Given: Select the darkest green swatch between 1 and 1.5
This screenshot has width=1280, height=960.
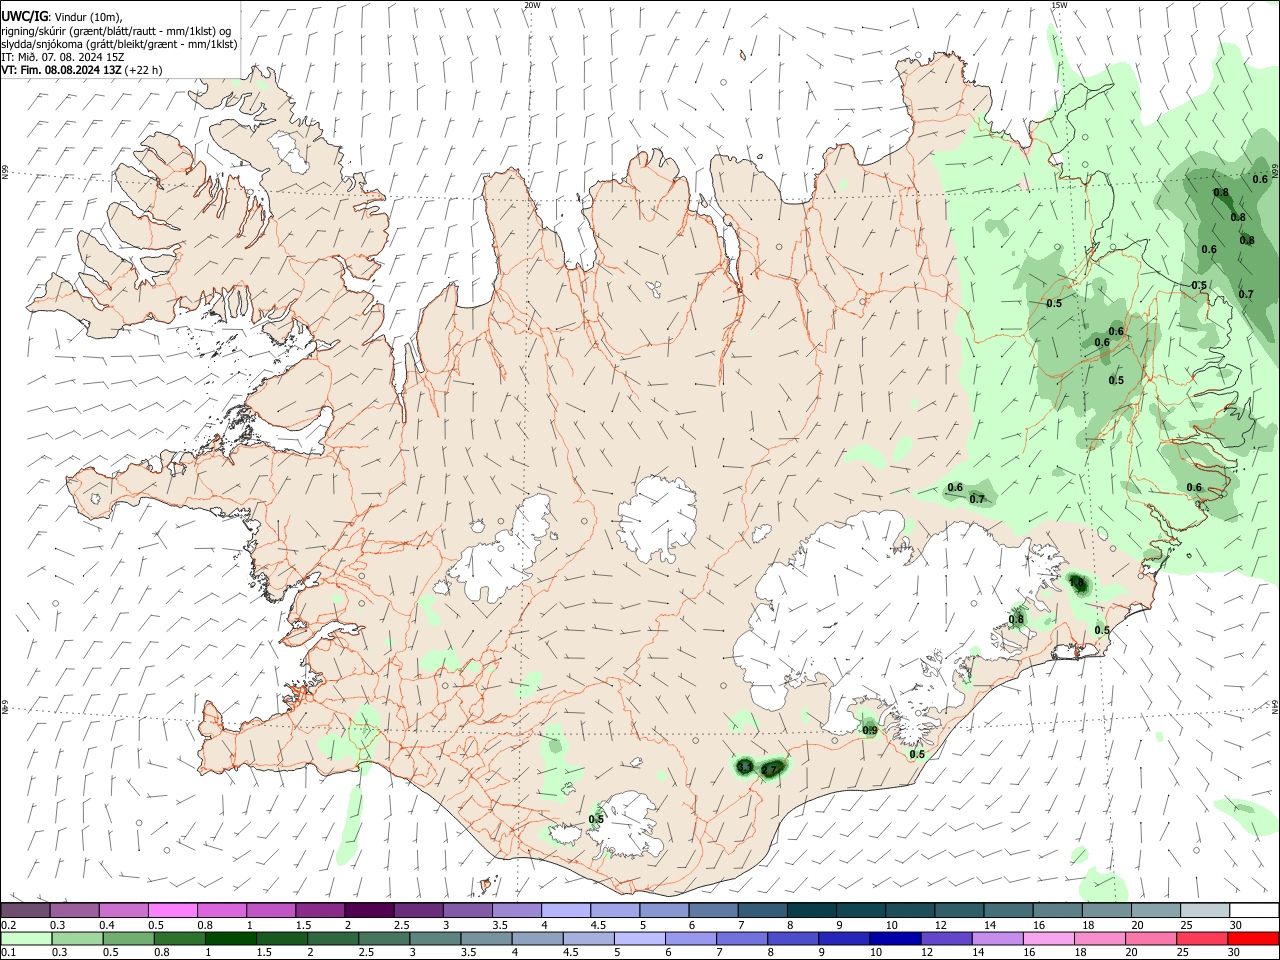Looking at the screenshot, I should point(230,938).
